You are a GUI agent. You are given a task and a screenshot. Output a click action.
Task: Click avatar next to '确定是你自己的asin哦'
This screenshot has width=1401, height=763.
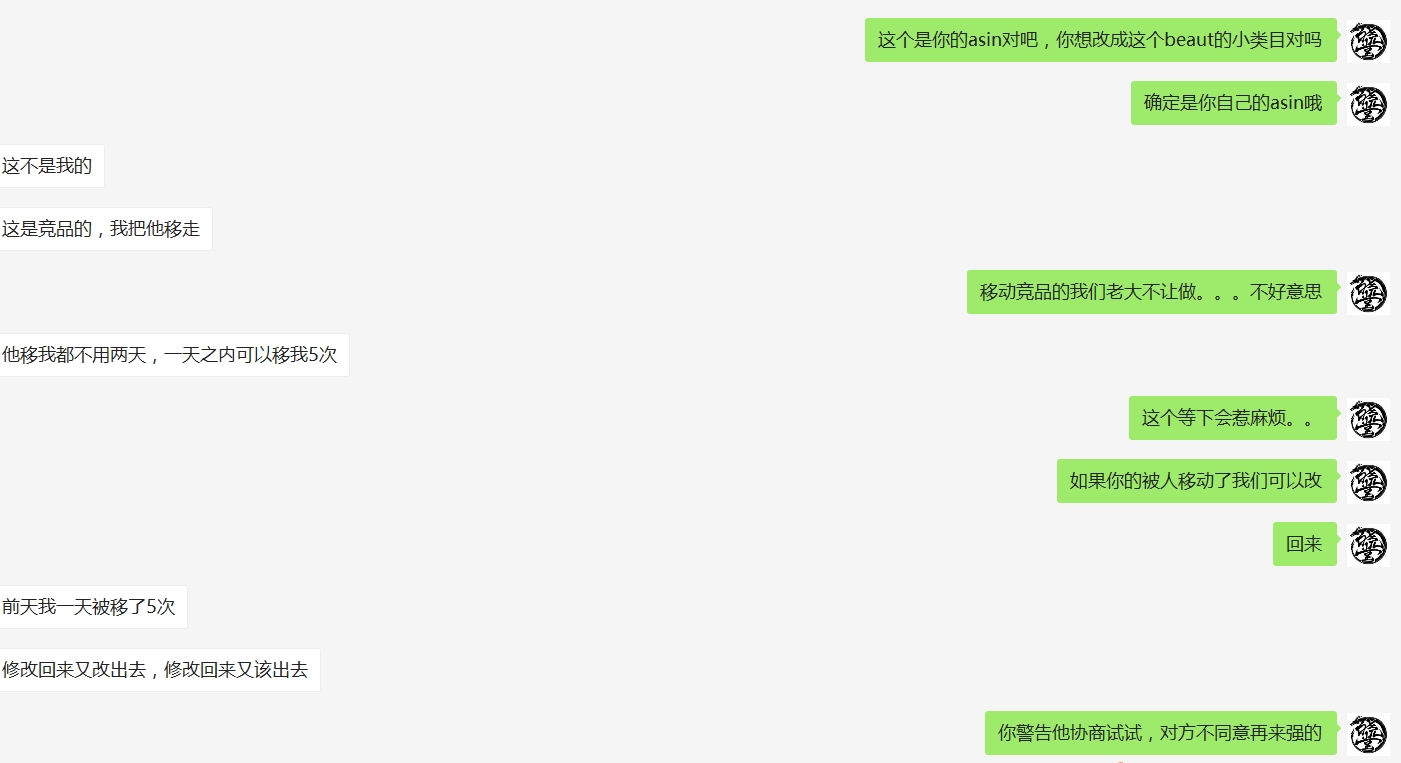(x=1368, y=104)
